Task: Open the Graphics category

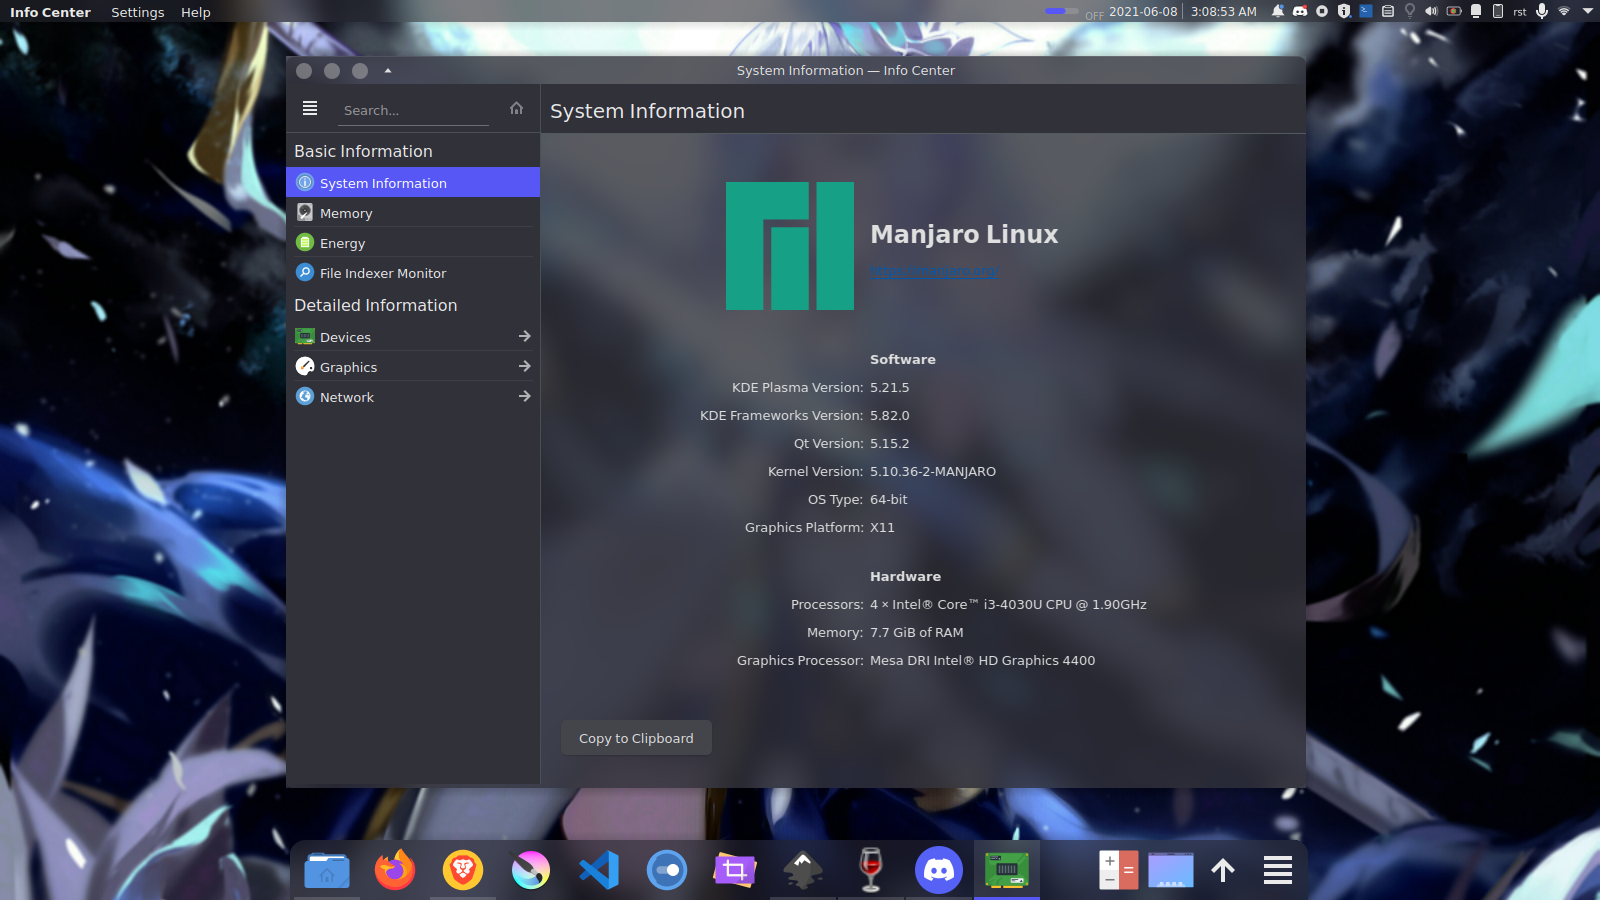Action: [413, 366]
